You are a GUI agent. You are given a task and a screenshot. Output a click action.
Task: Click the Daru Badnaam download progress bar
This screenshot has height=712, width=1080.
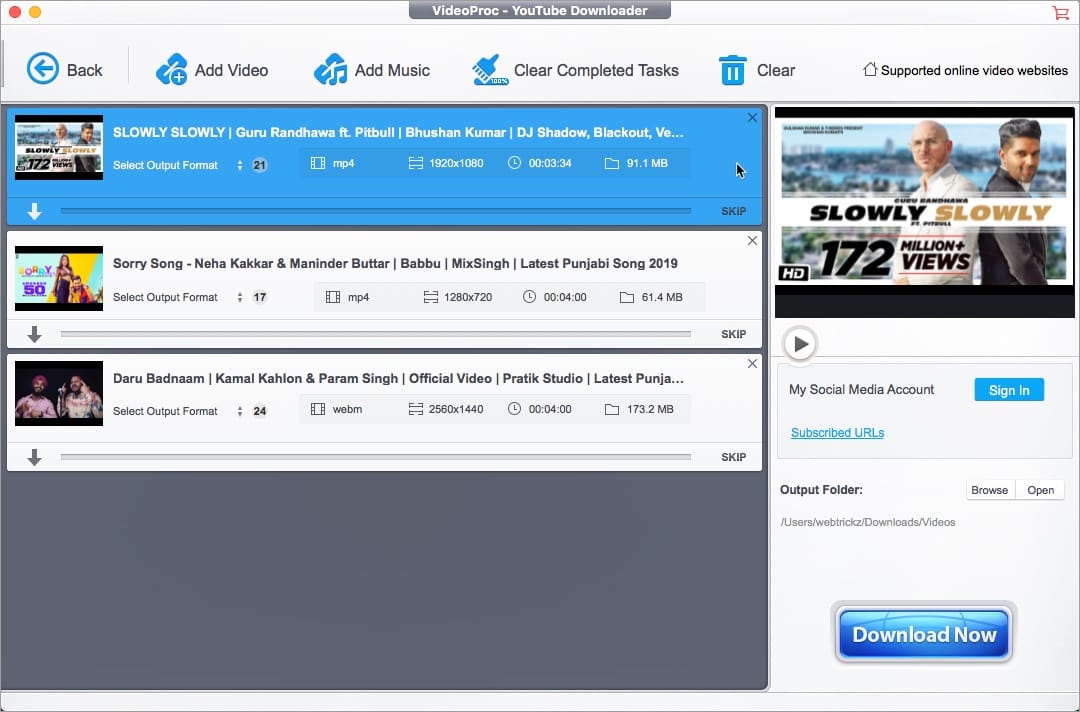click(375, 457)
